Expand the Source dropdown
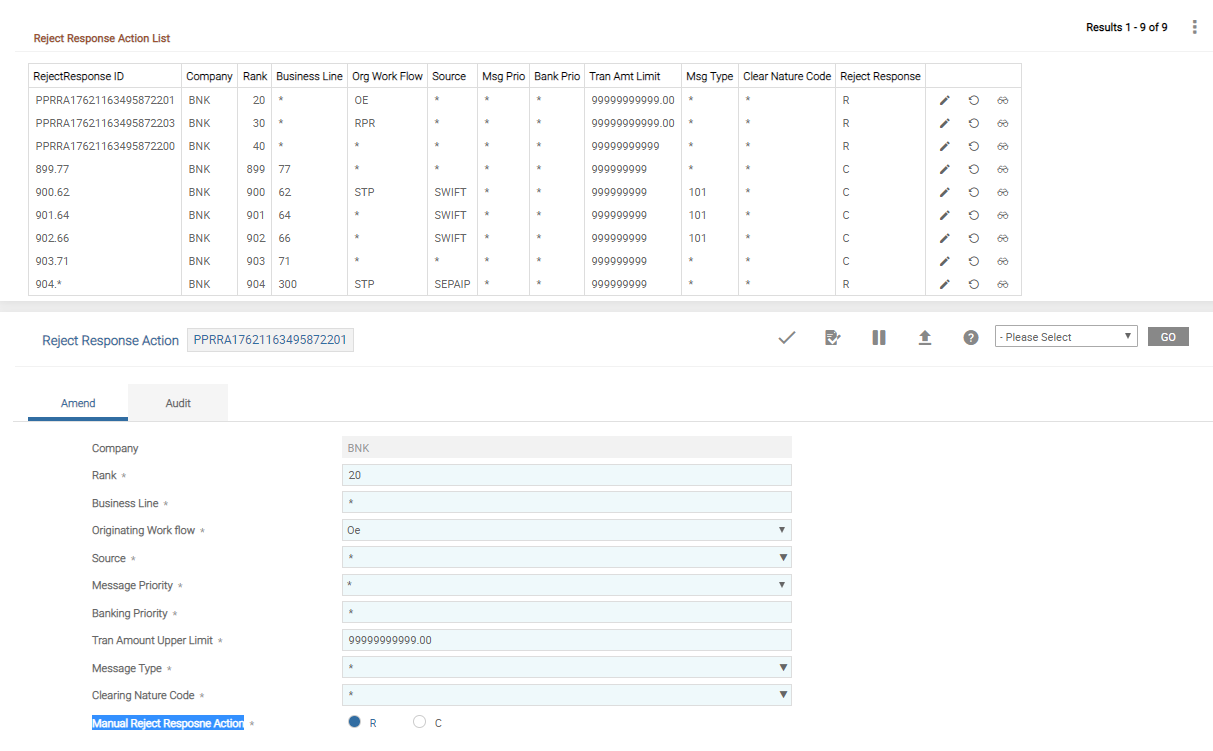The width and height of the screenshot is (1213, 751). point(566,558)
